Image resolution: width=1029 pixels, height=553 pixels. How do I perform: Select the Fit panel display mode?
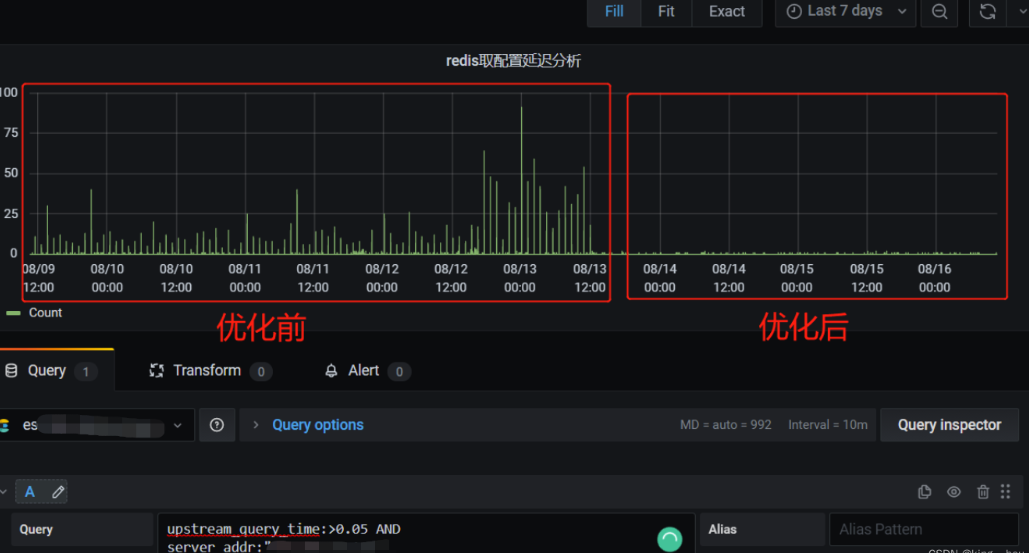(x=666, y=11)
